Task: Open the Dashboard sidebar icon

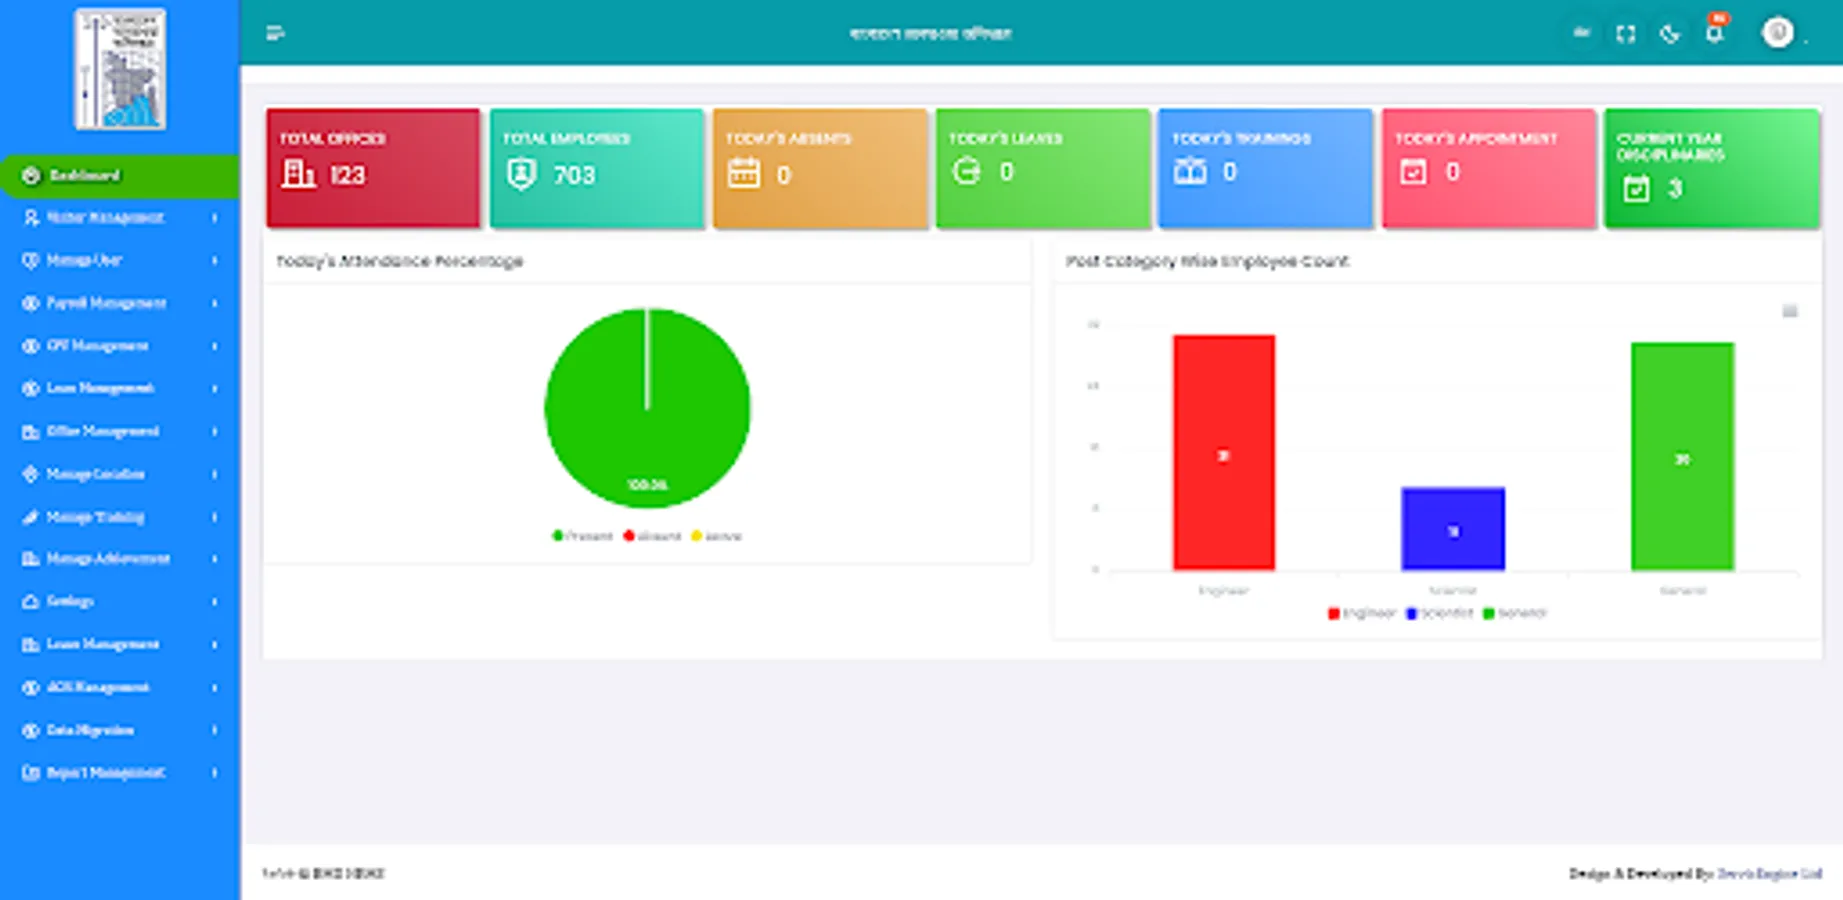Action: coord(30,176)
